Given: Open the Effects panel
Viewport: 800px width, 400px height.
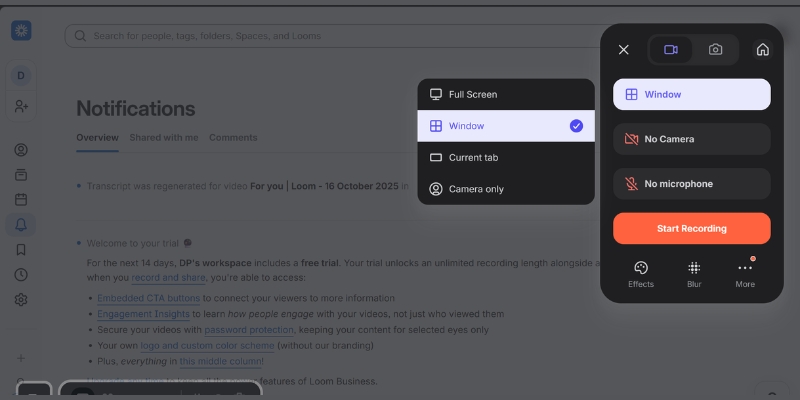Looking at the screenshot, I should (641, 273).
